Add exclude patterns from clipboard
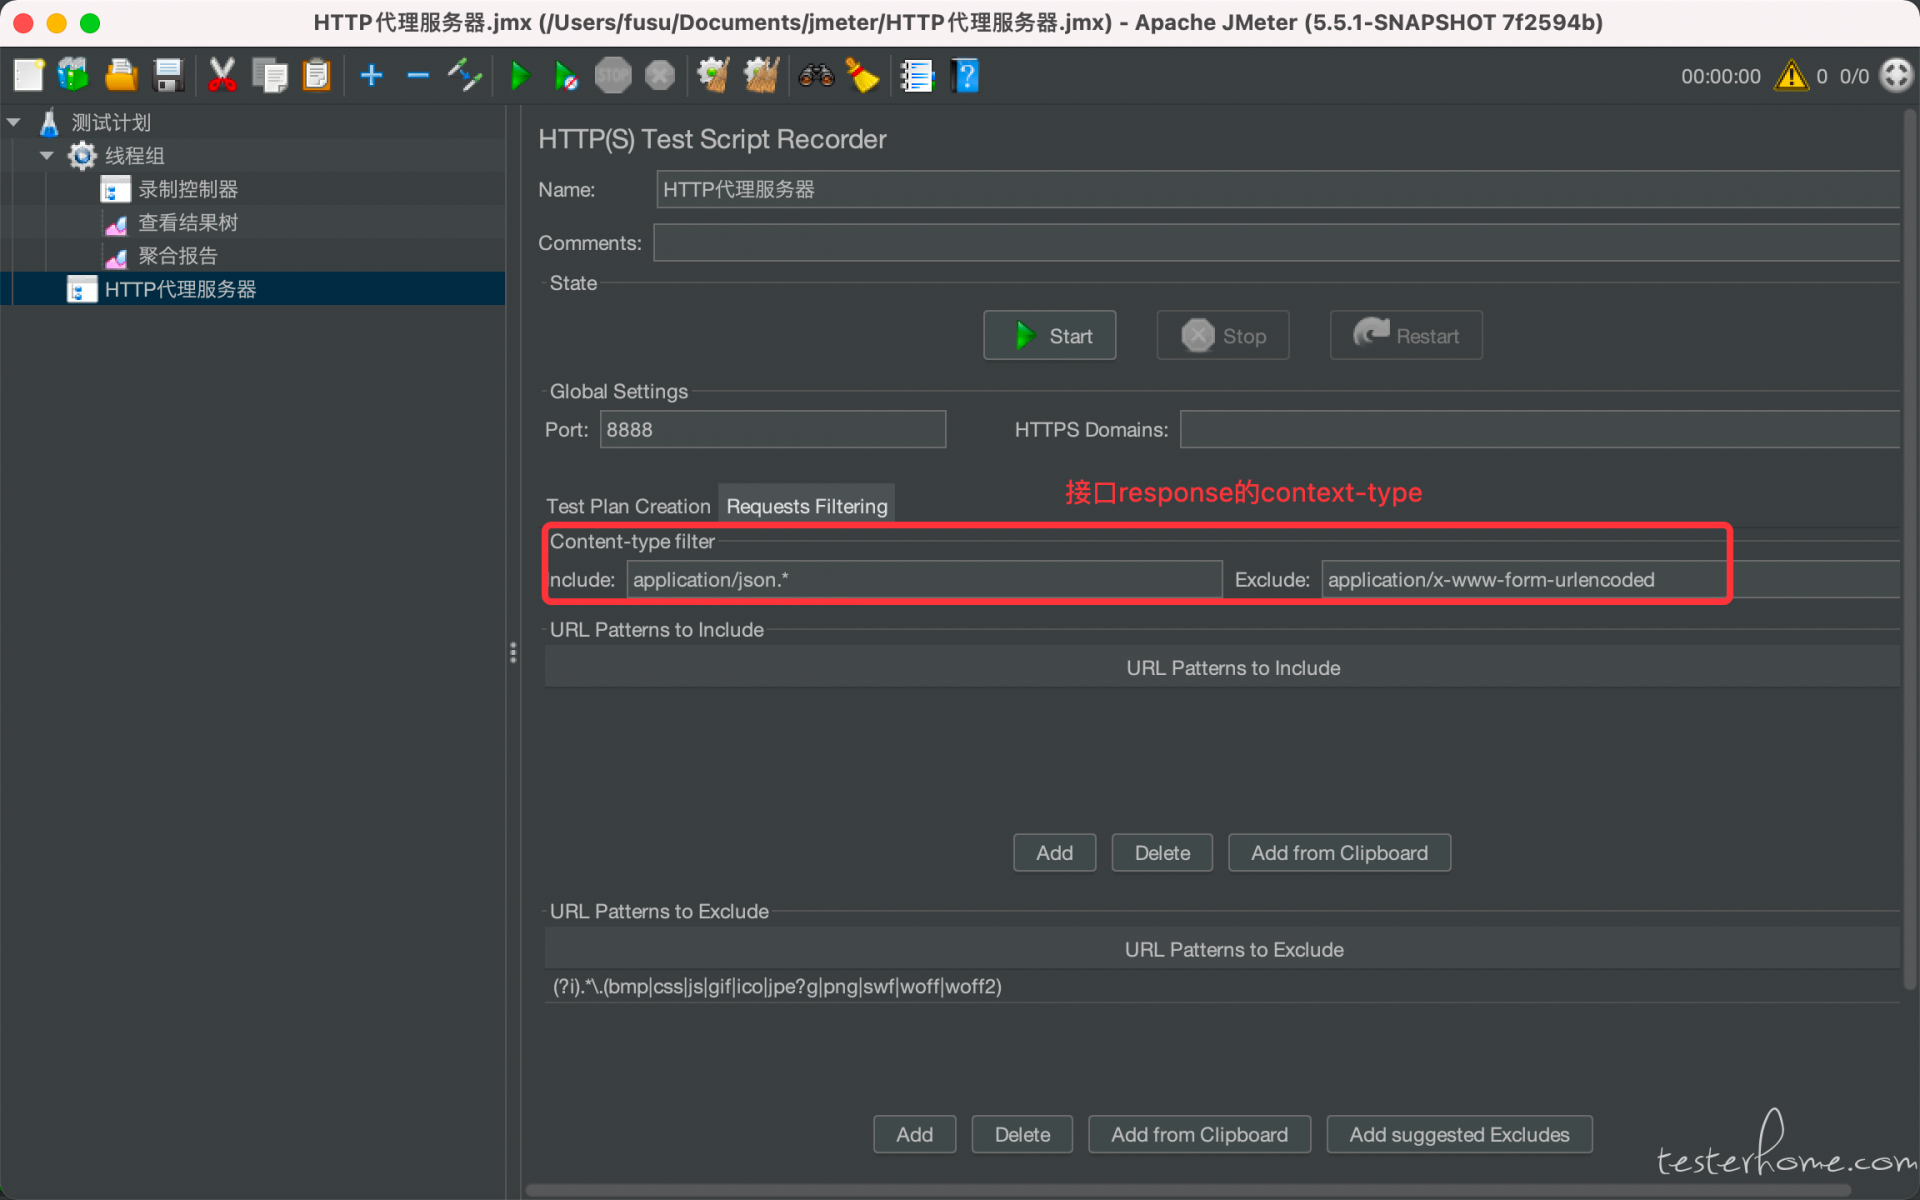 (1199, 1135)
